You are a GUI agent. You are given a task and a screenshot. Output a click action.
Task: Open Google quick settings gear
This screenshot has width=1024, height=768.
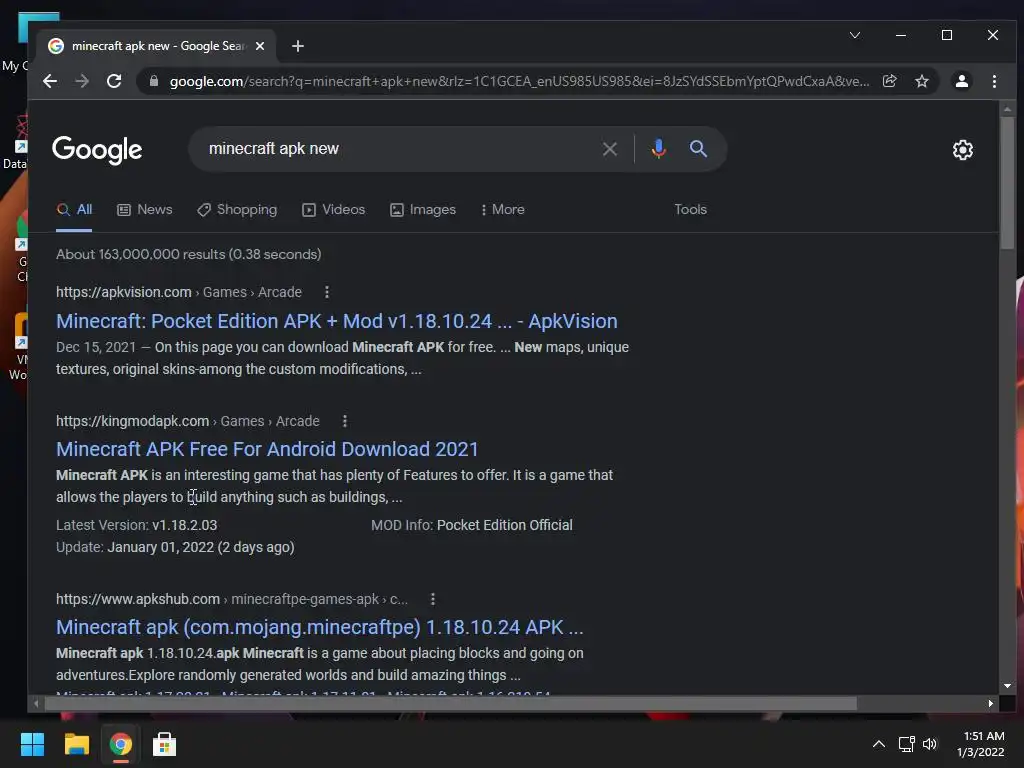coord(963,150)
